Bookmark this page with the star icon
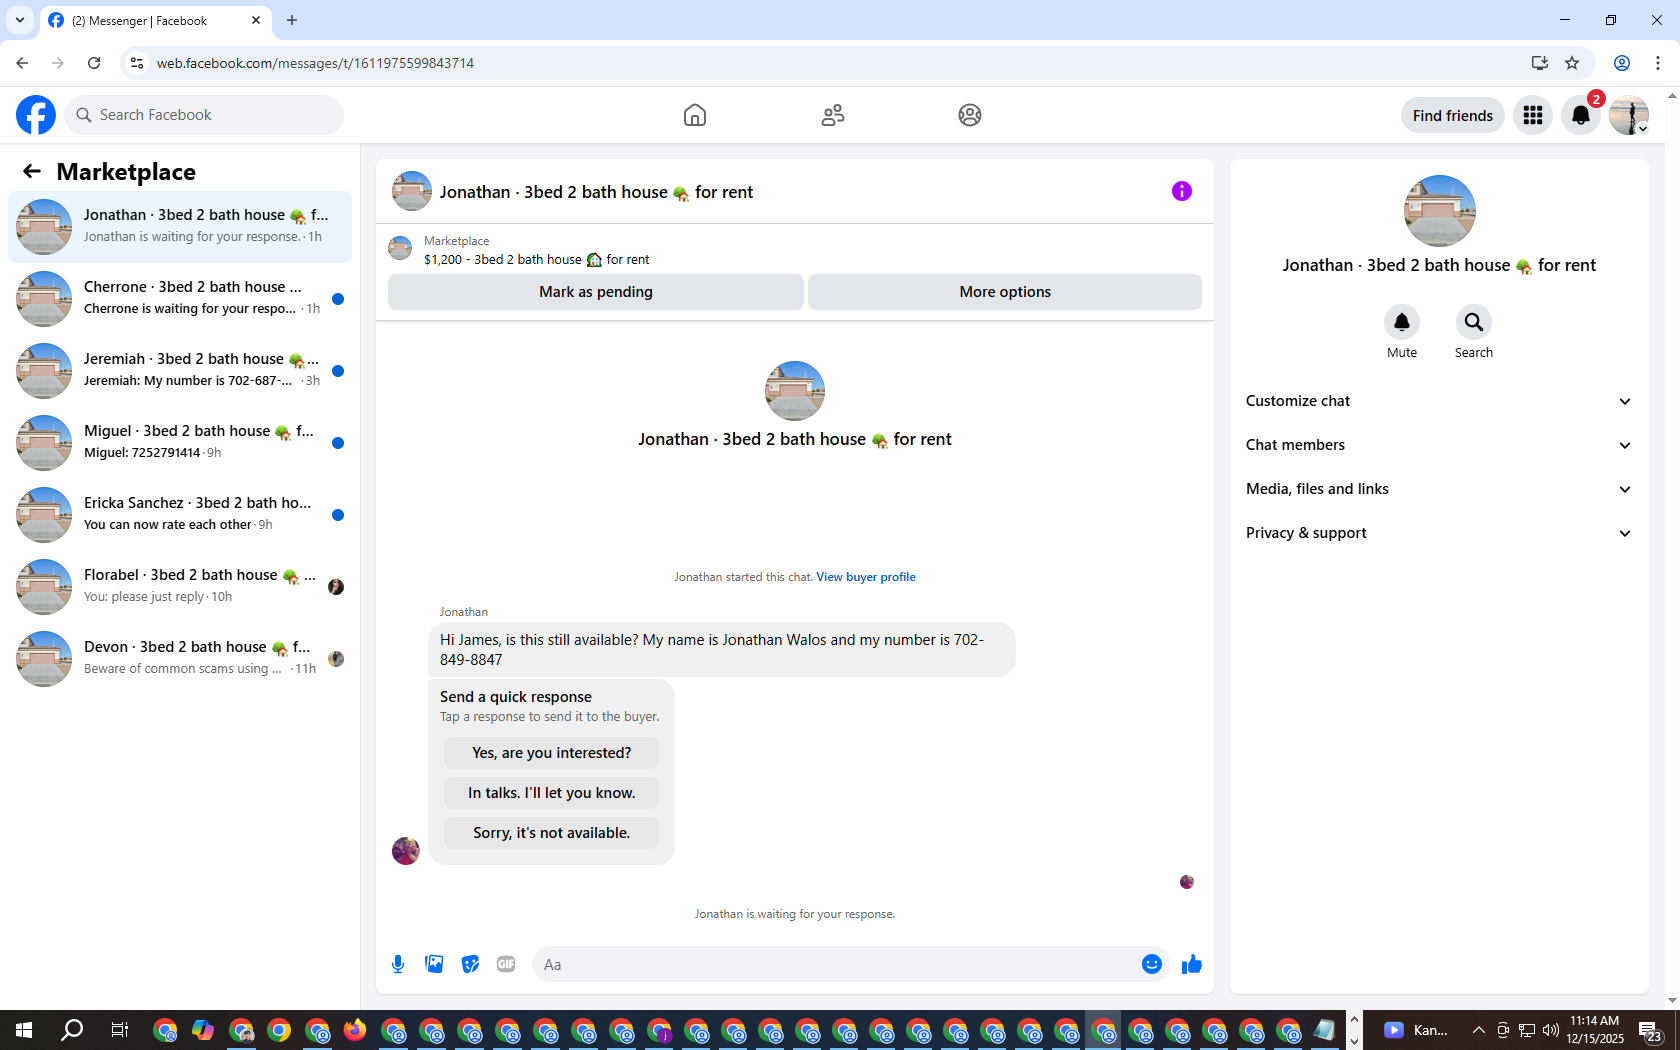This screenshot has height=1050, width=1680. coord(1572,63)
